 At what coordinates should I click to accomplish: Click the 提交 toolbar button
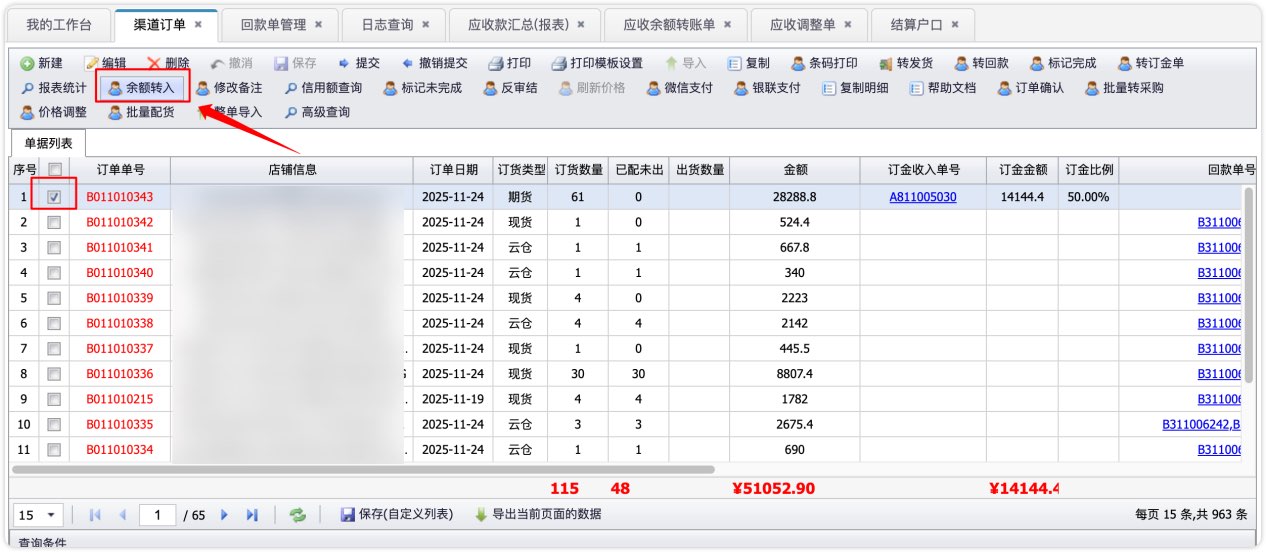359,63
